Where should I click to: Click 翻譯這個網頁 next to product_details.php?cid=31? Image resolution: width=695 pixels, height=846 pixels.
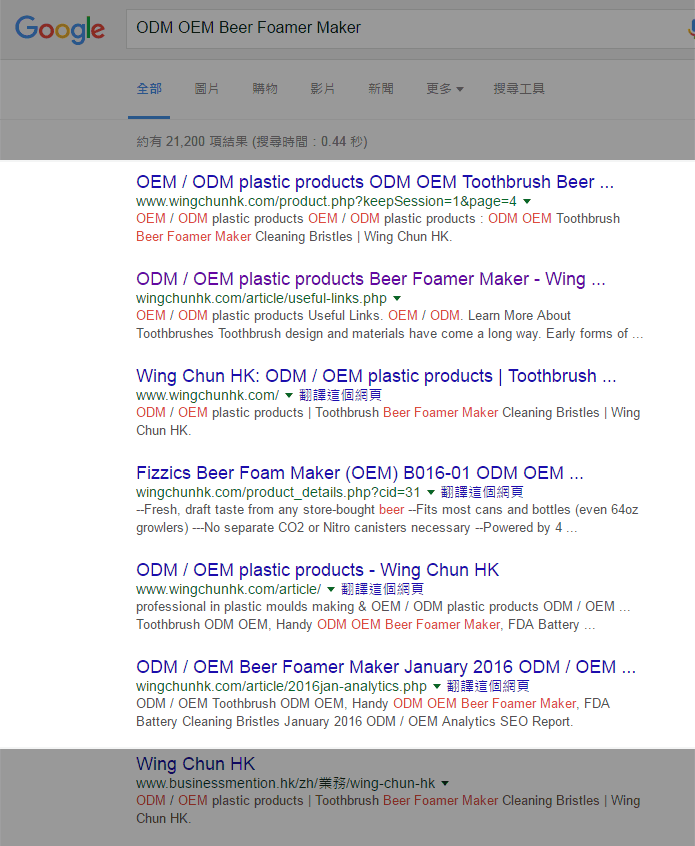tap(482, 492)
